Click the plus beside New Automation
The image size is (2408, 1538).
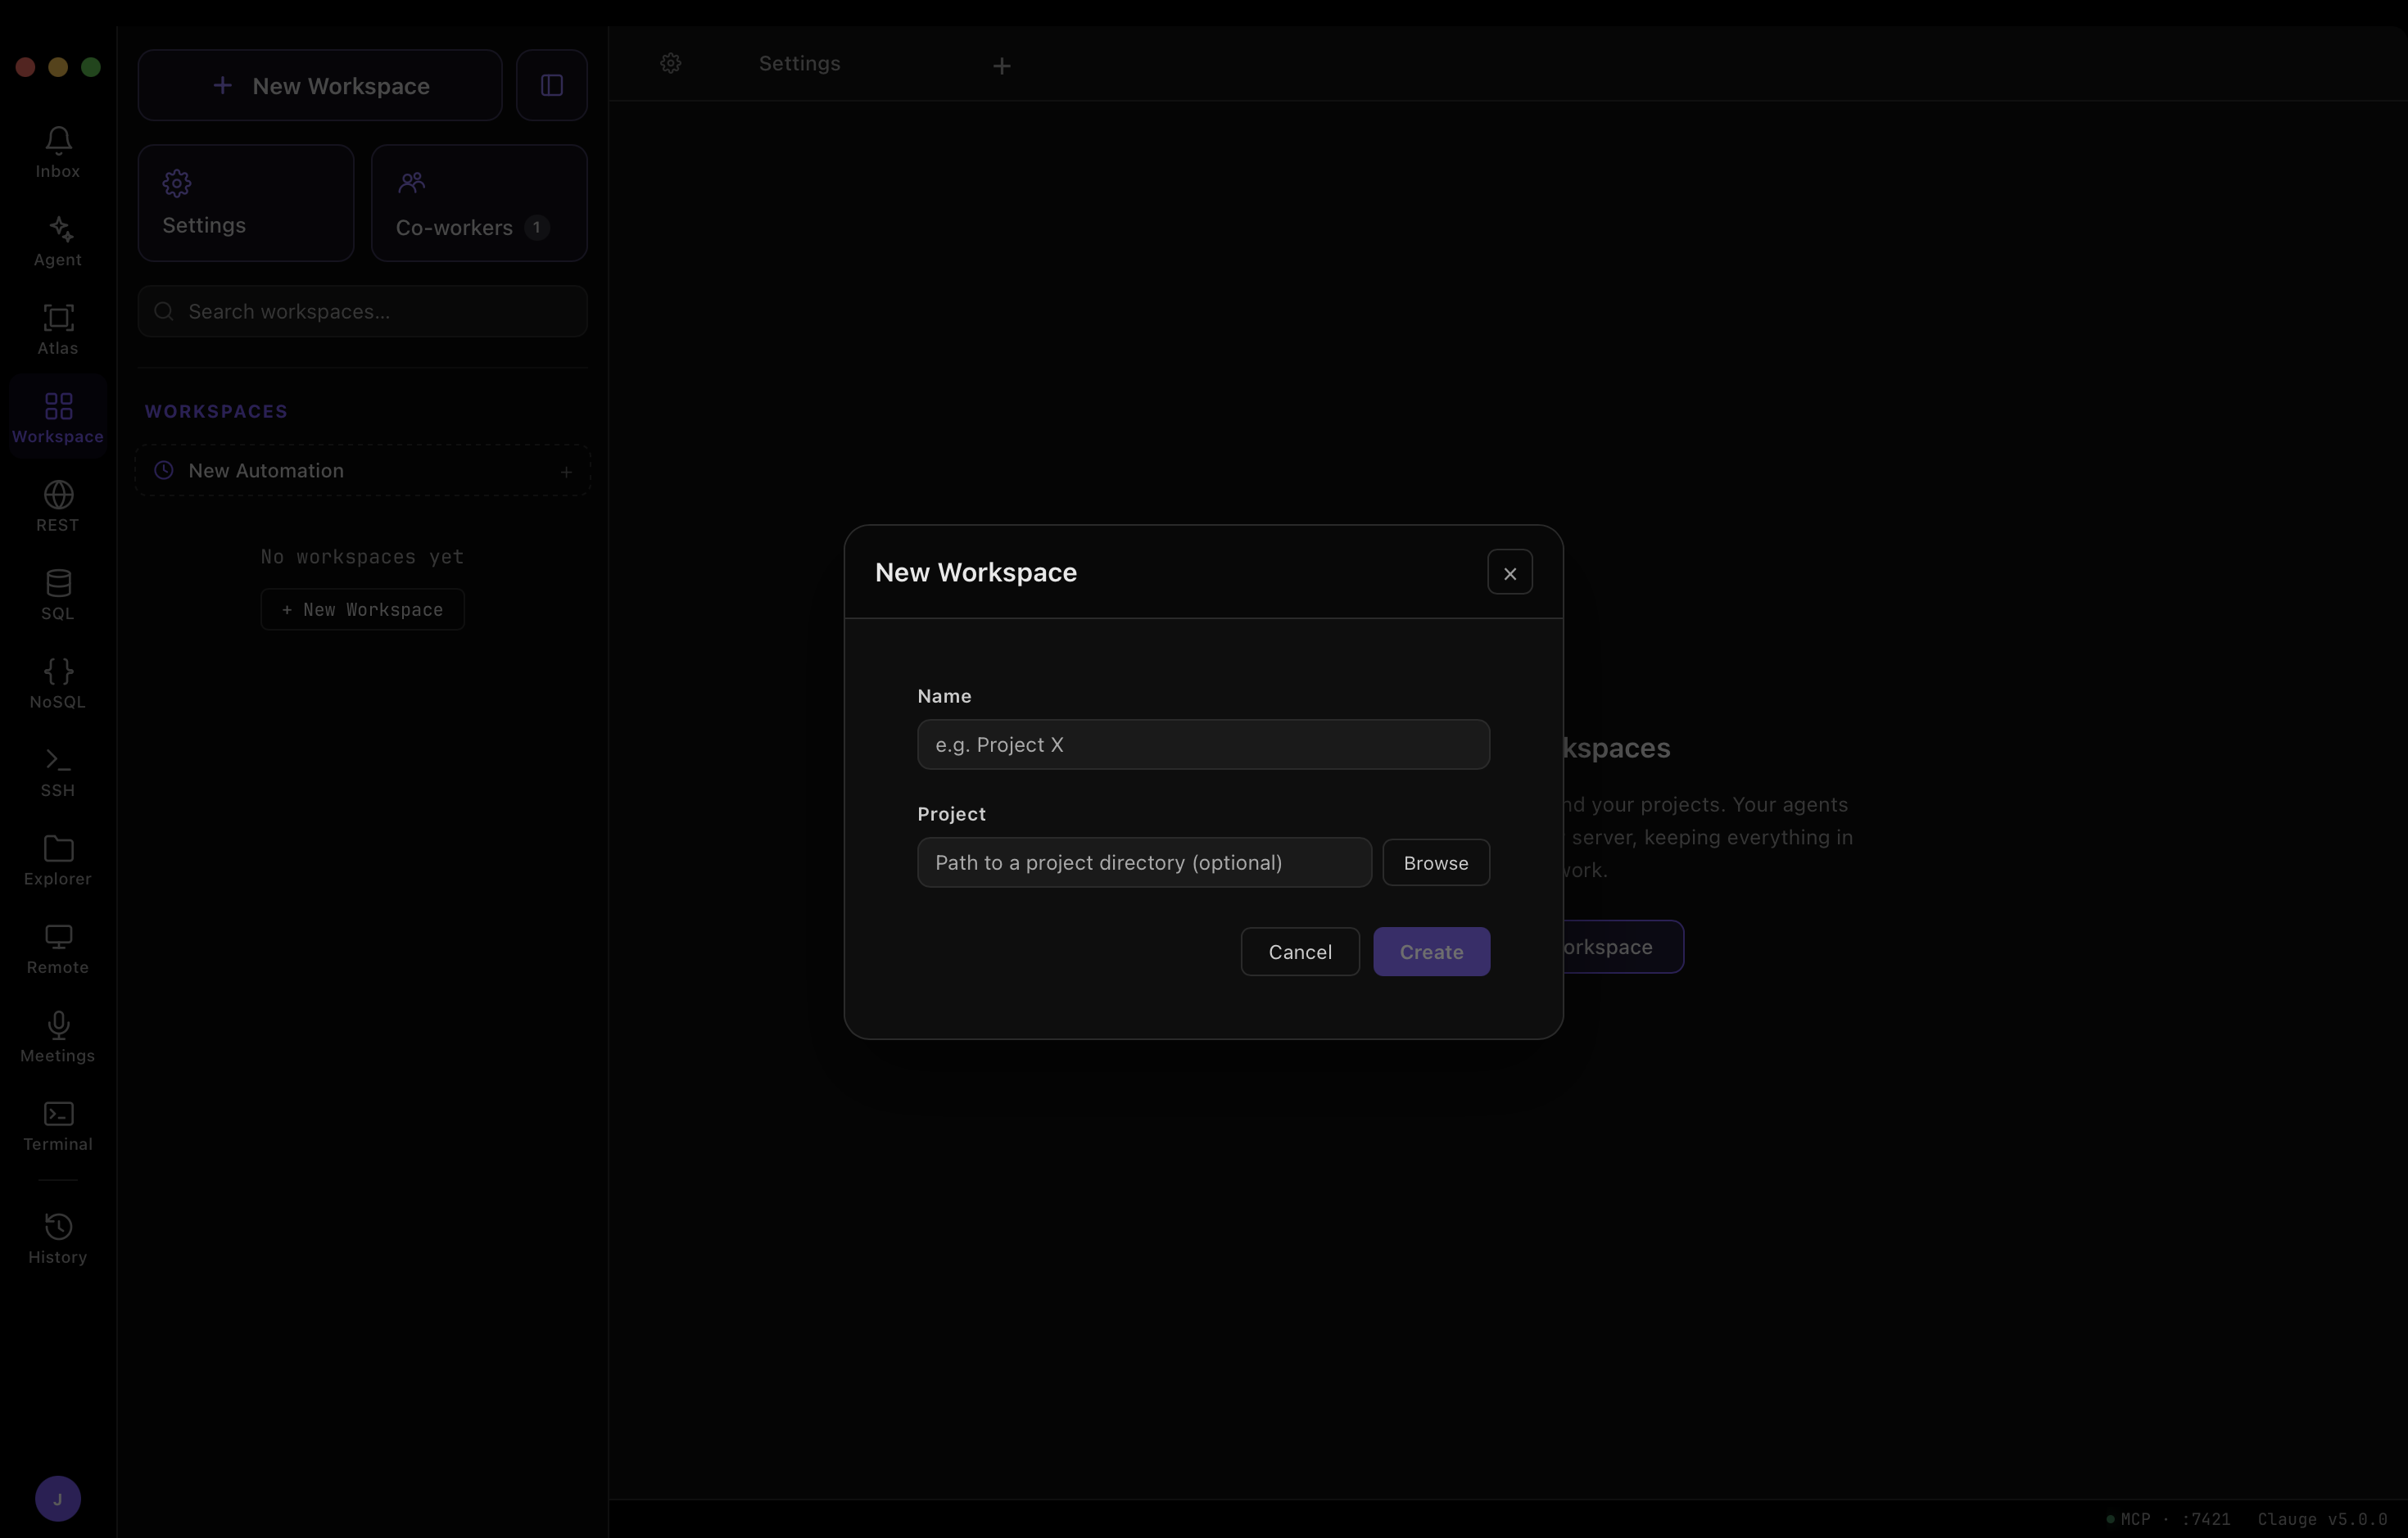point(566,471)
